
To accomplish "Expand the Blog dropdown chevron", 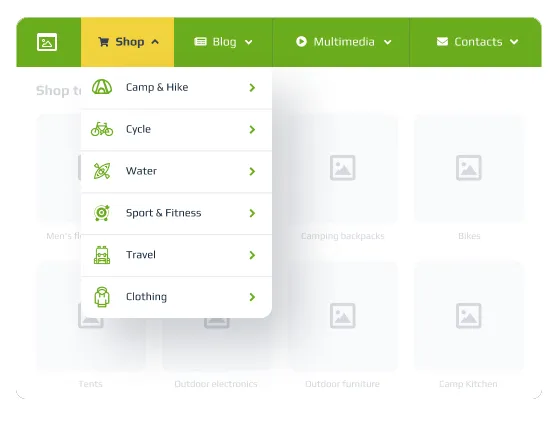I will tap(249, 42).
